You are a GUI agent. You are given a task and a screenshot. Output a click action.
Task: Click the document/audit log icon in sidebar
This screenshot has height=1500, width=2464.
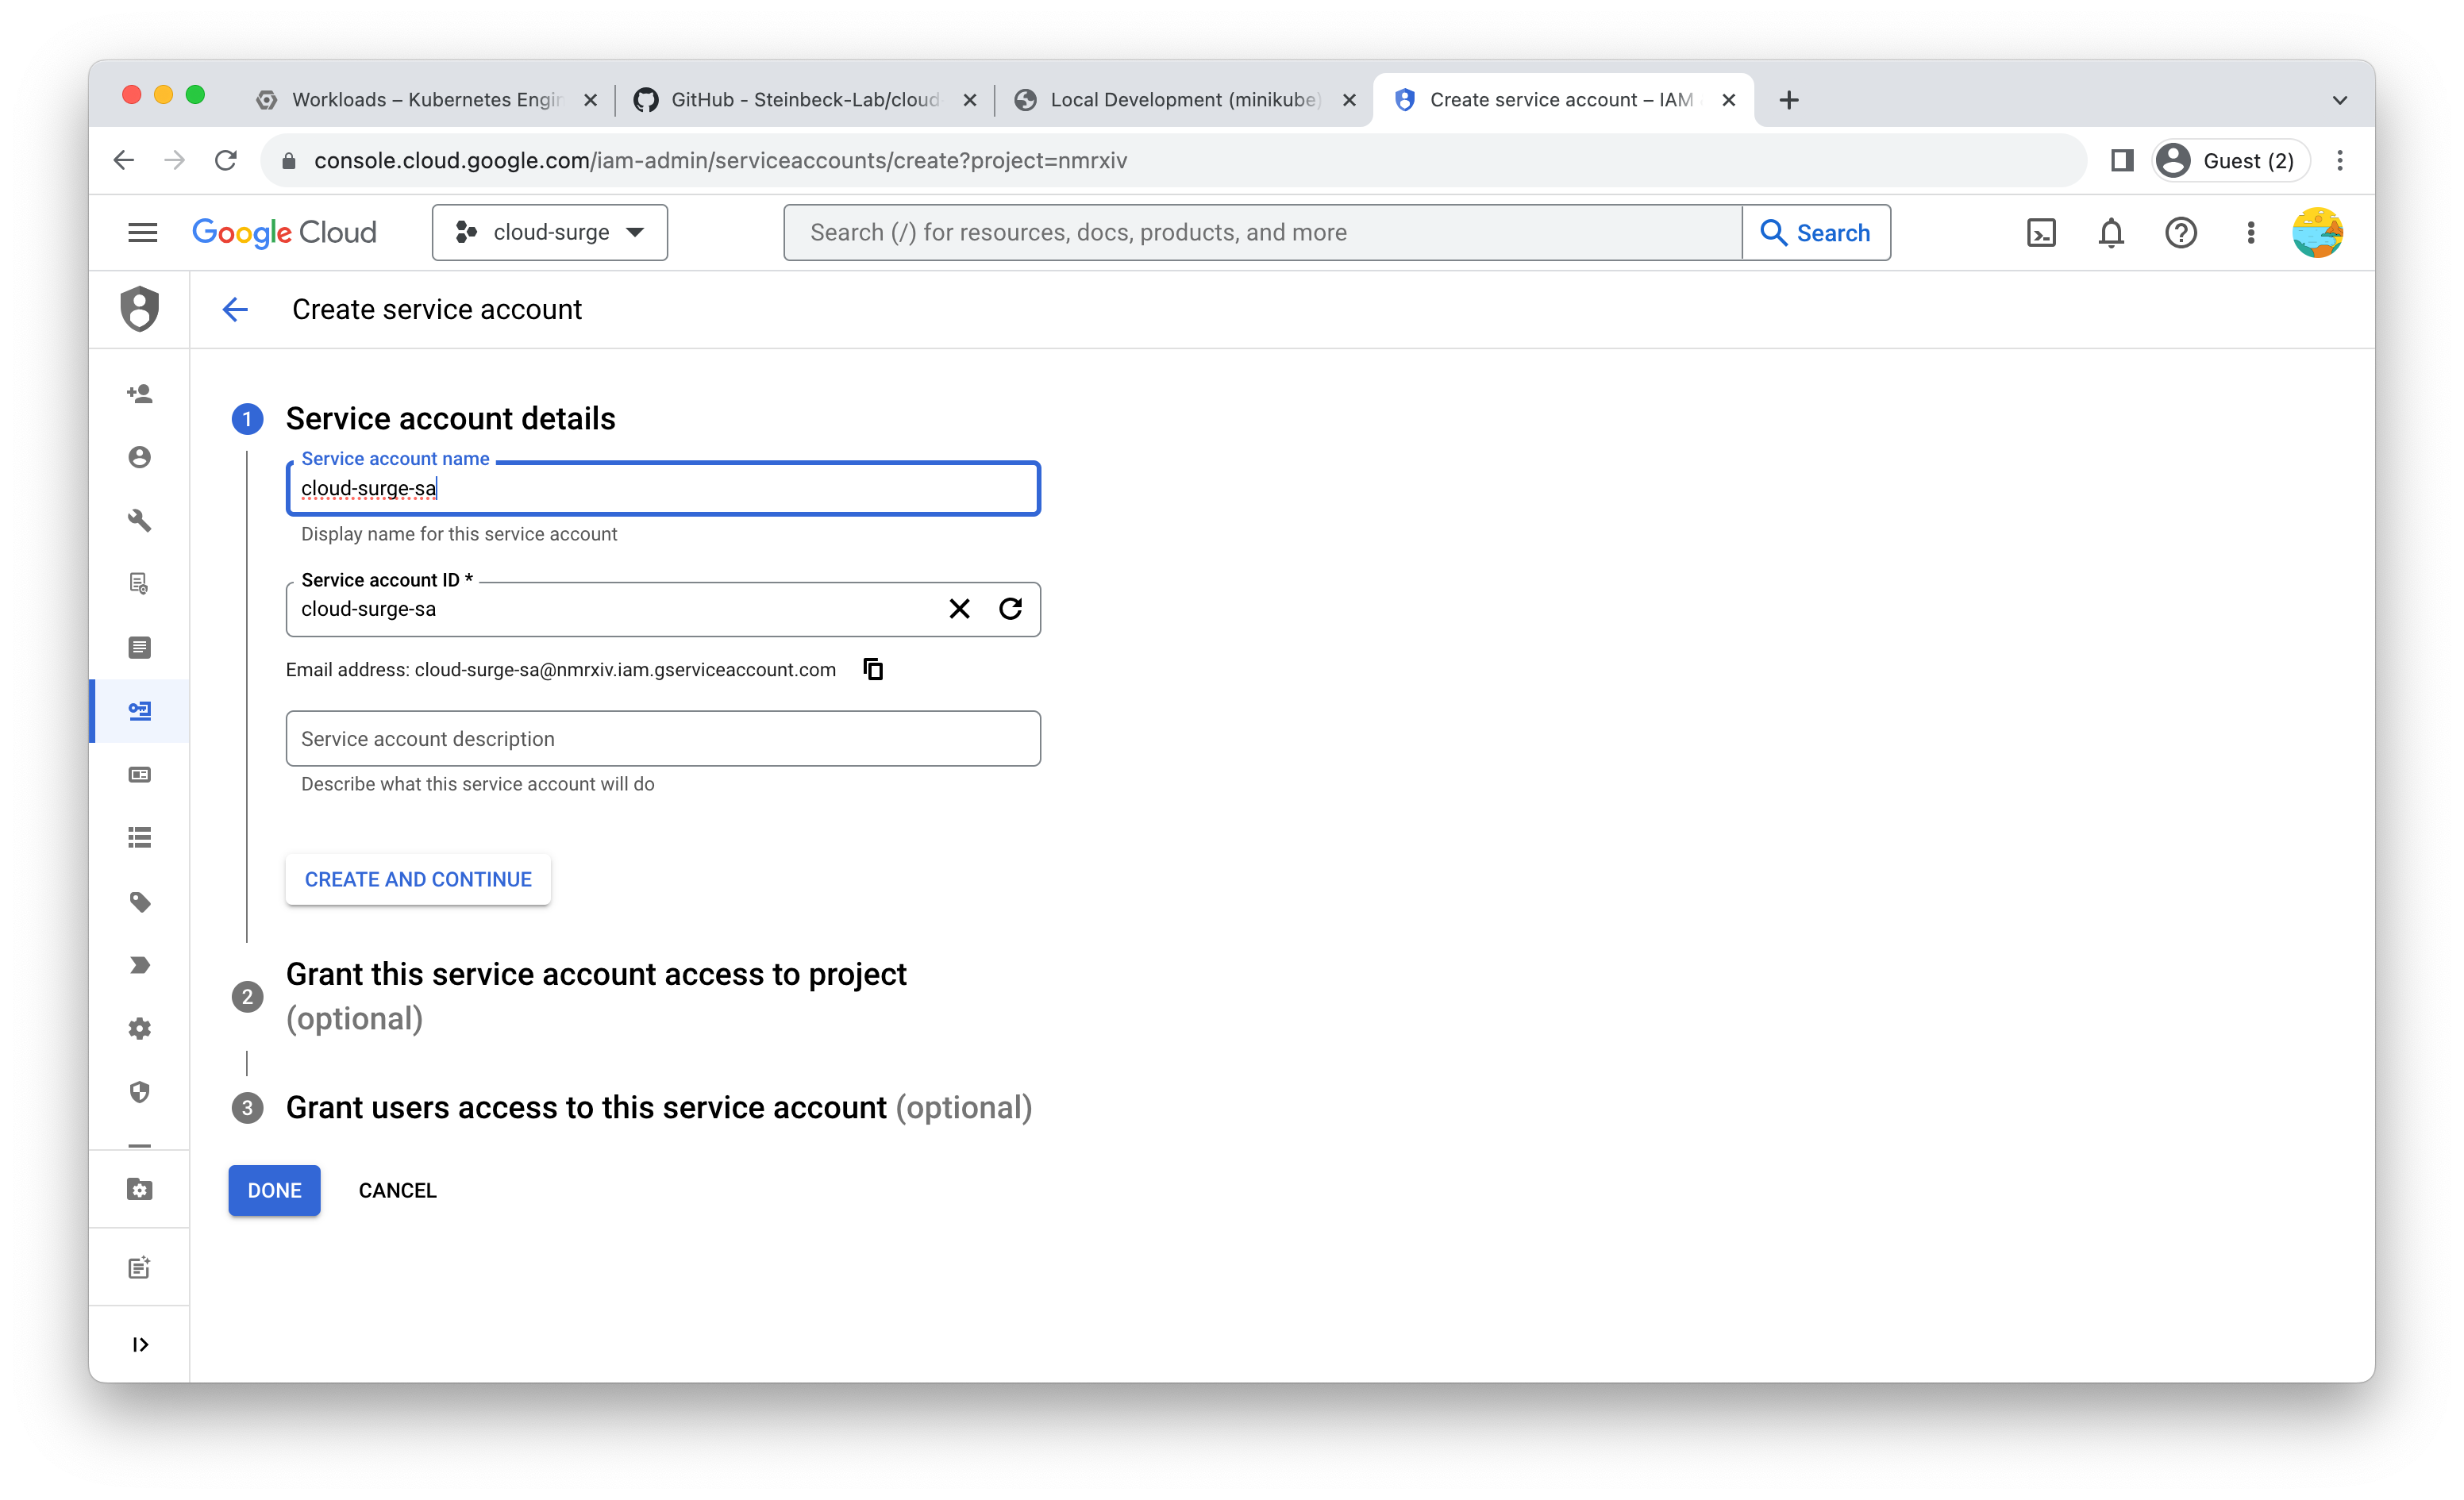141,584
